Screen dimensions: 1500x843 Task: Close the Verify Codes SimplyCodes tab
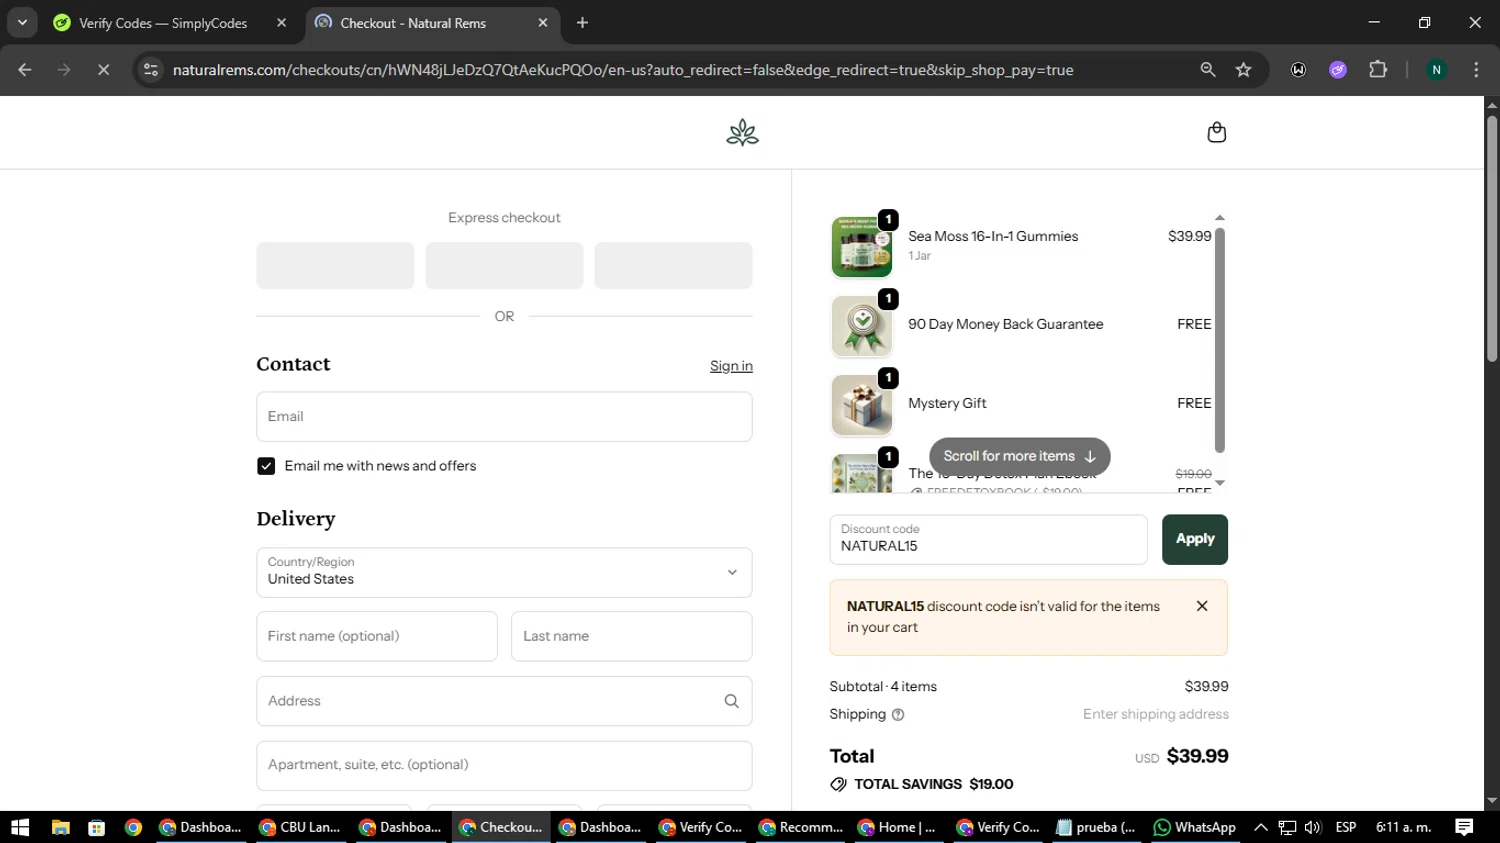click(282, 23)
